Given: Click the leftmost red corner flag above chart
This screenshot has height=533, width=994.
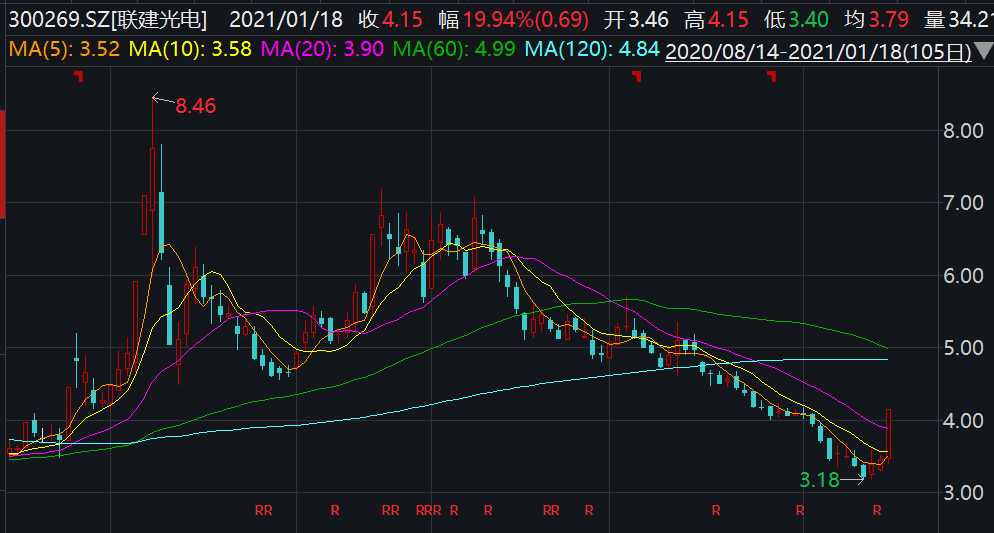Looking at the screenshot, I should pyautogui.click(x=78, y=78).
